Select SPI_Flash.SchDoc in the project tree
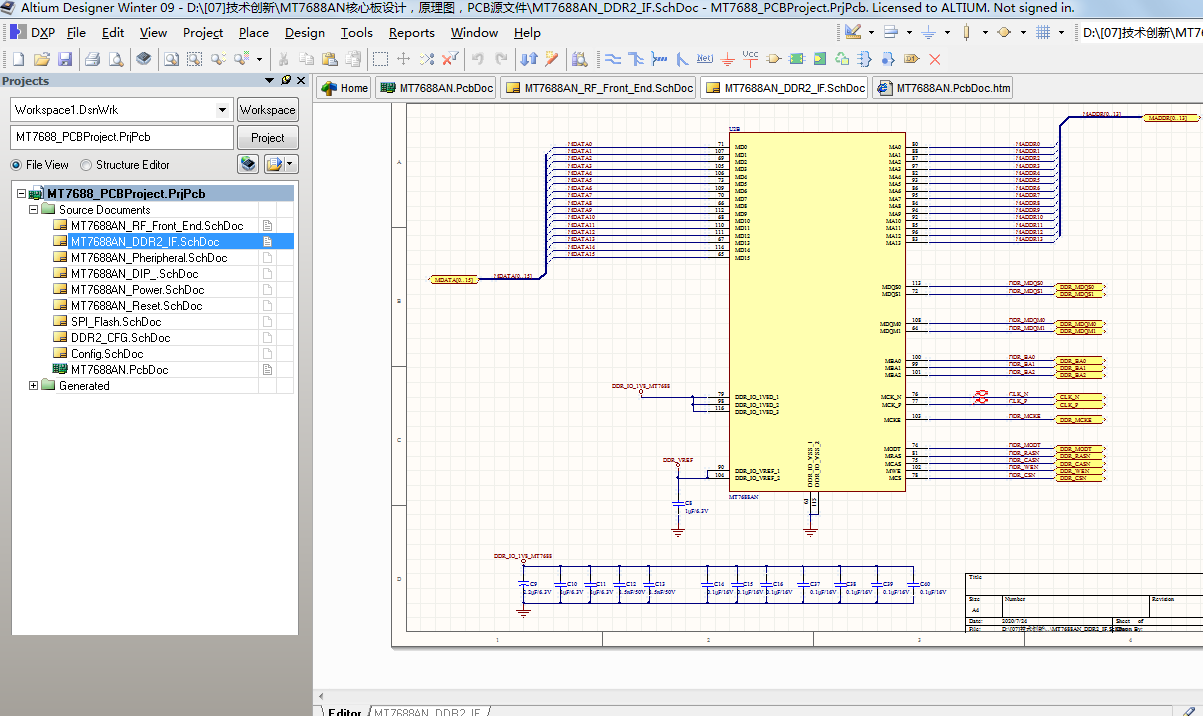The image size is (1203, 716). (x=116, y=322)
